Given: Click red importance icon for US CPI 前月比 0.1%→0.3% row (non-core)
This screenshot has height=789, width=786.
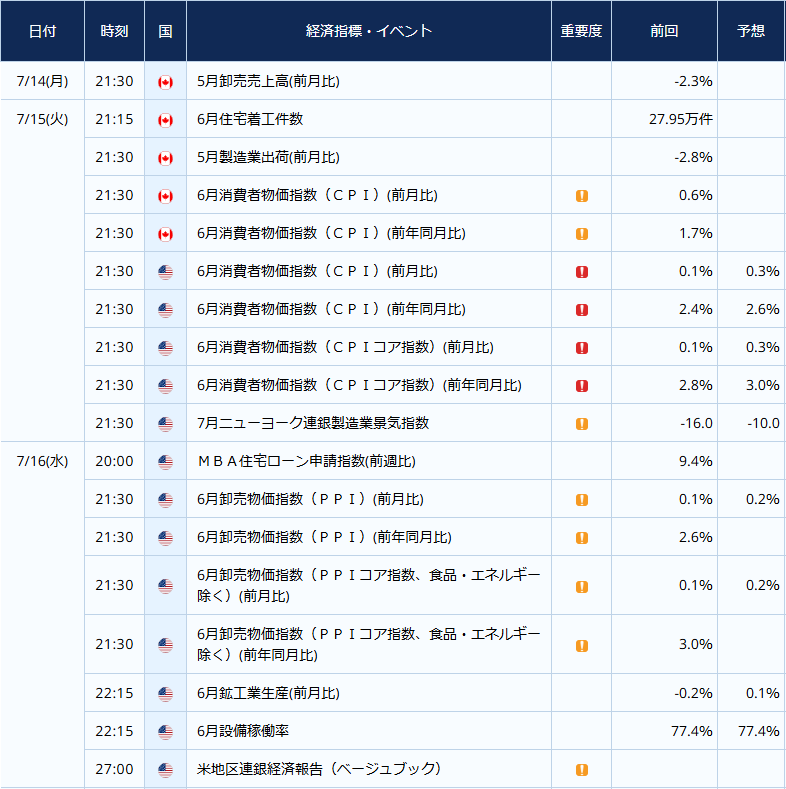Looking at the screenshot, I should click(x=582, y=272).
